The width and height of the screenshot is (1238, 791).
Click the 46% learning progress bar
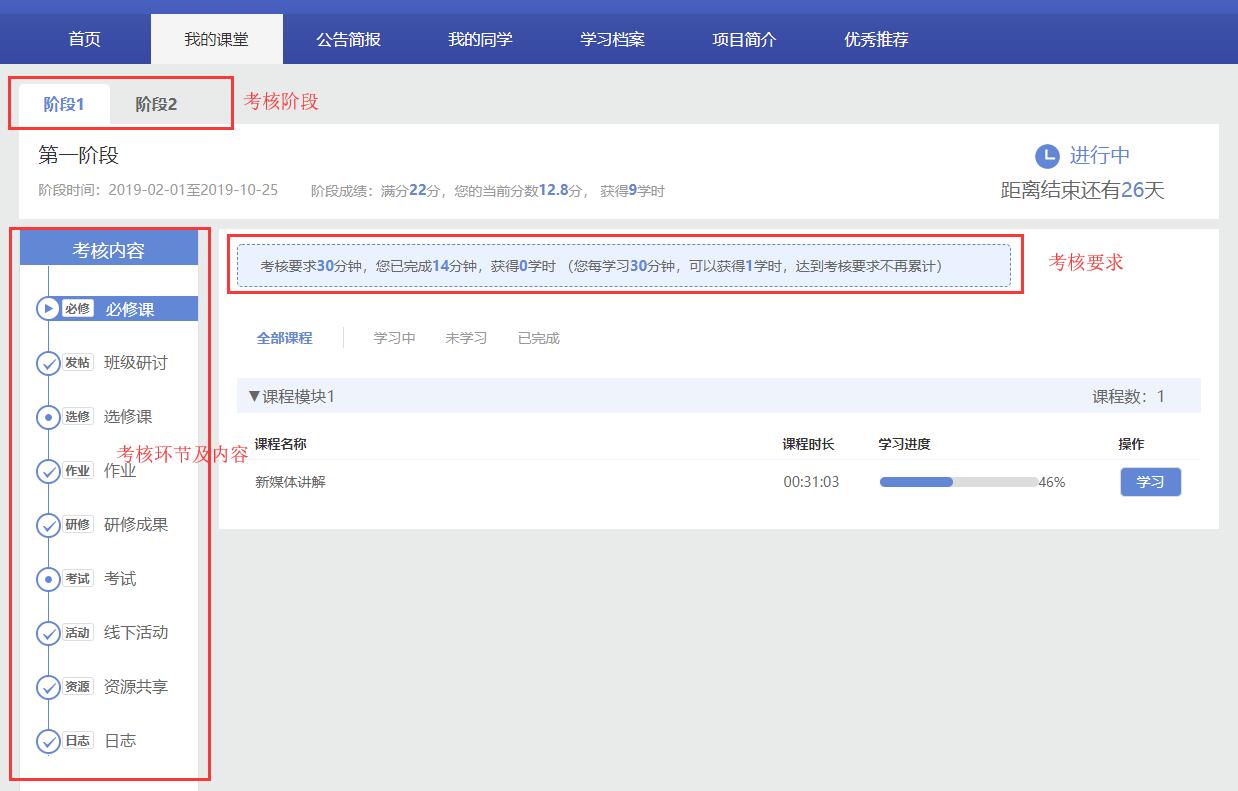[959, 482]
